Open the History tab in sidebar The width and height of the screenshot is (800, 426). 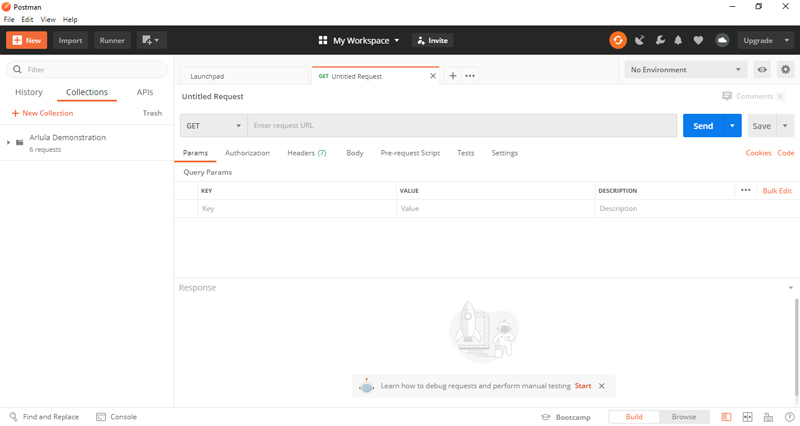[29, 92]
